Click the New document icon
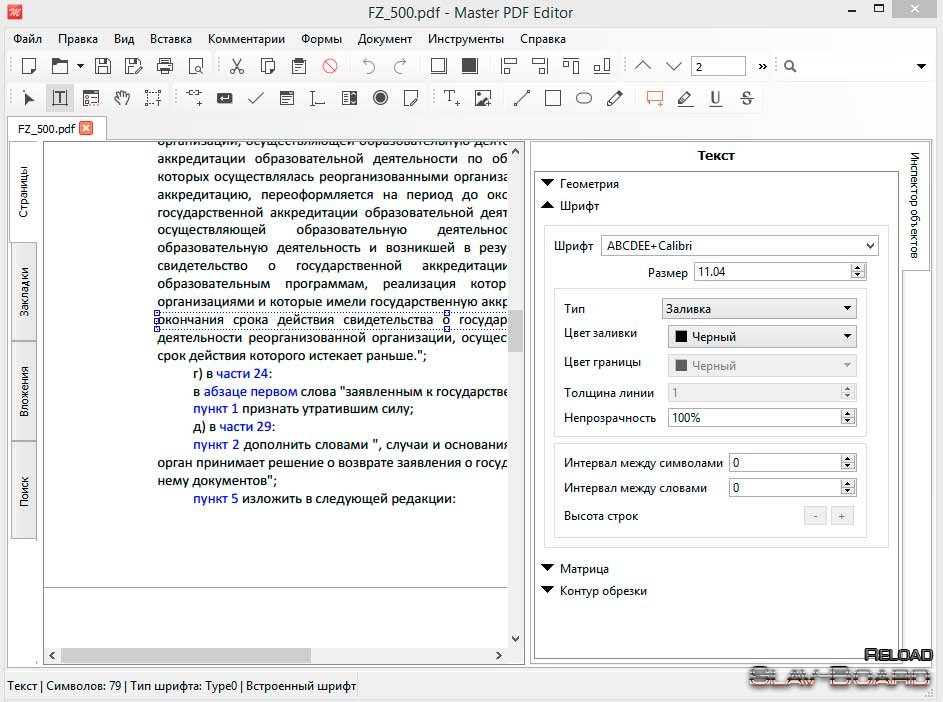Viewport: 943px width, 702px height. coord(29,66)
